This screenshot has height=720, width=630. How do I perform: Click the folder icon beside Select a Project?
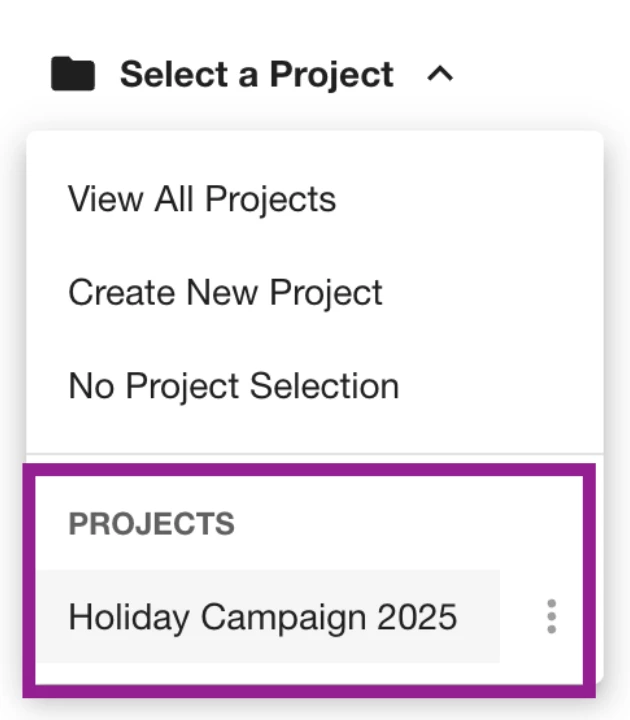click(73, 75)
